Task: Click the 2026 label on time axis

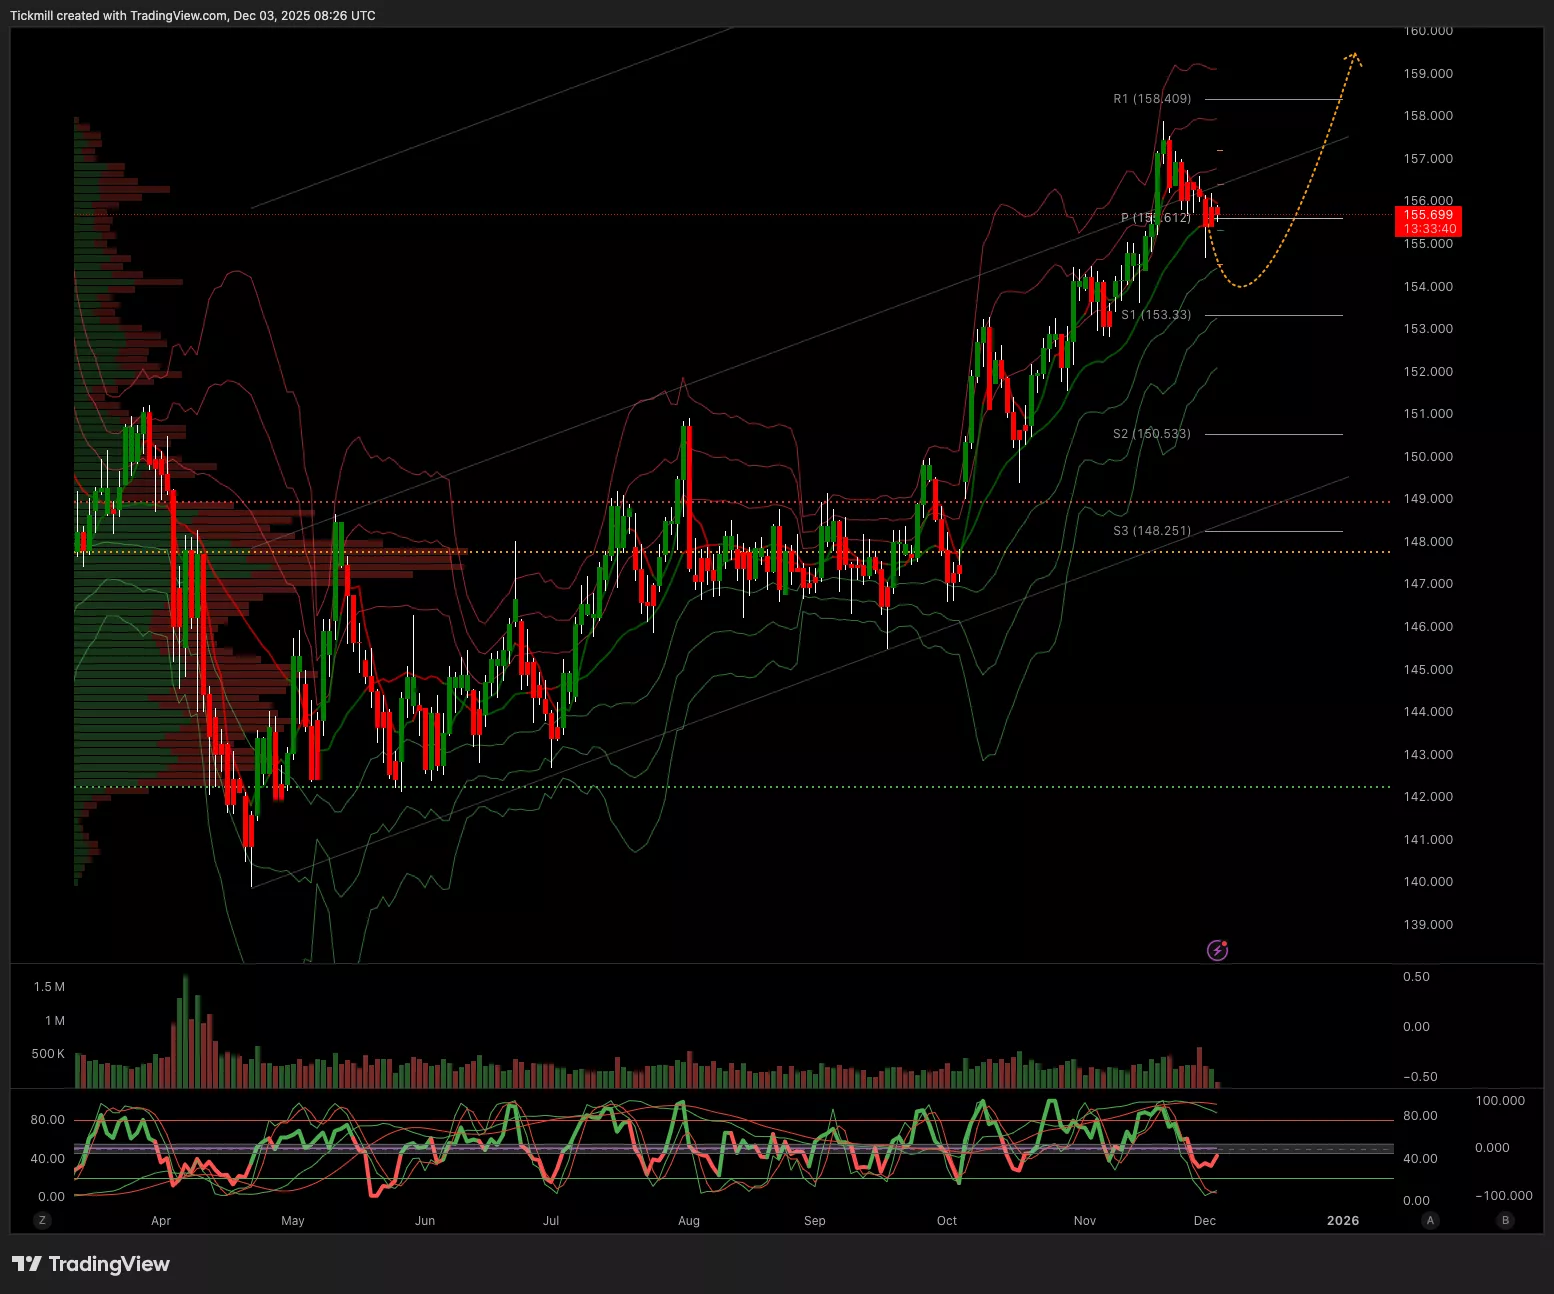Action: point(1342,1220)
